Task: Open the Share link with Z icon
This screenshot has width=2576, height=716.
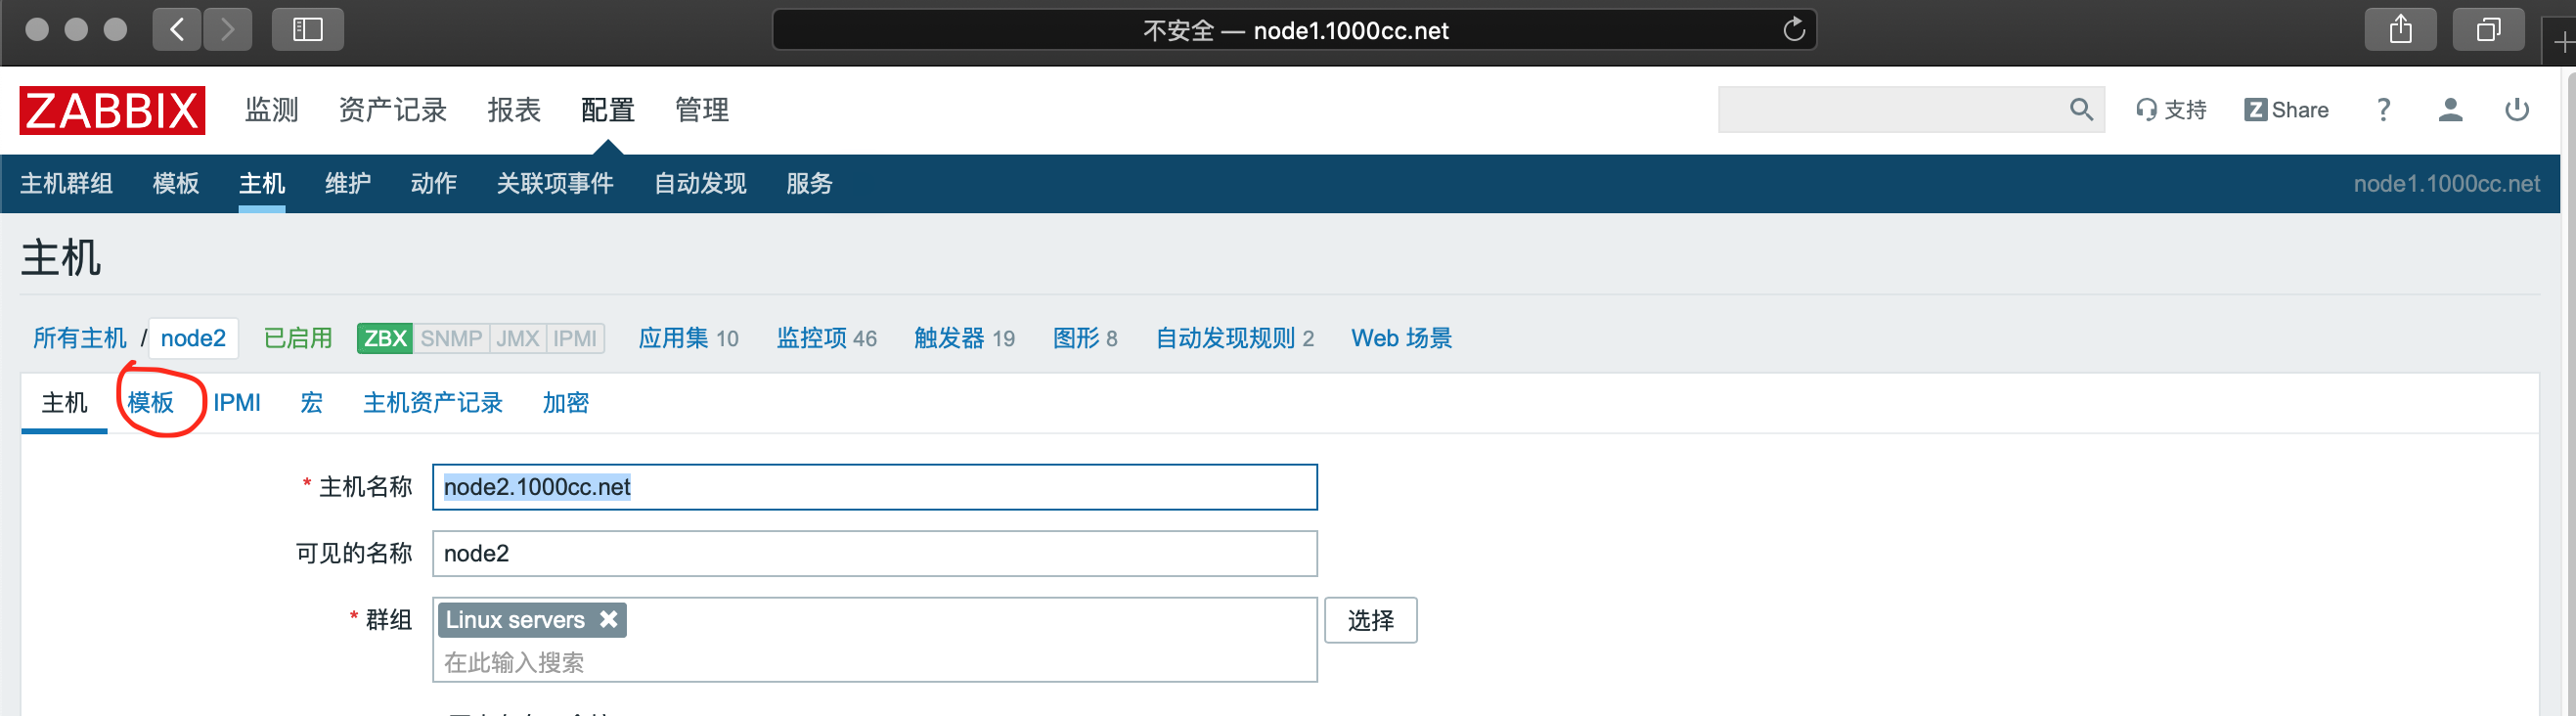Action: tap(2285, 110)
